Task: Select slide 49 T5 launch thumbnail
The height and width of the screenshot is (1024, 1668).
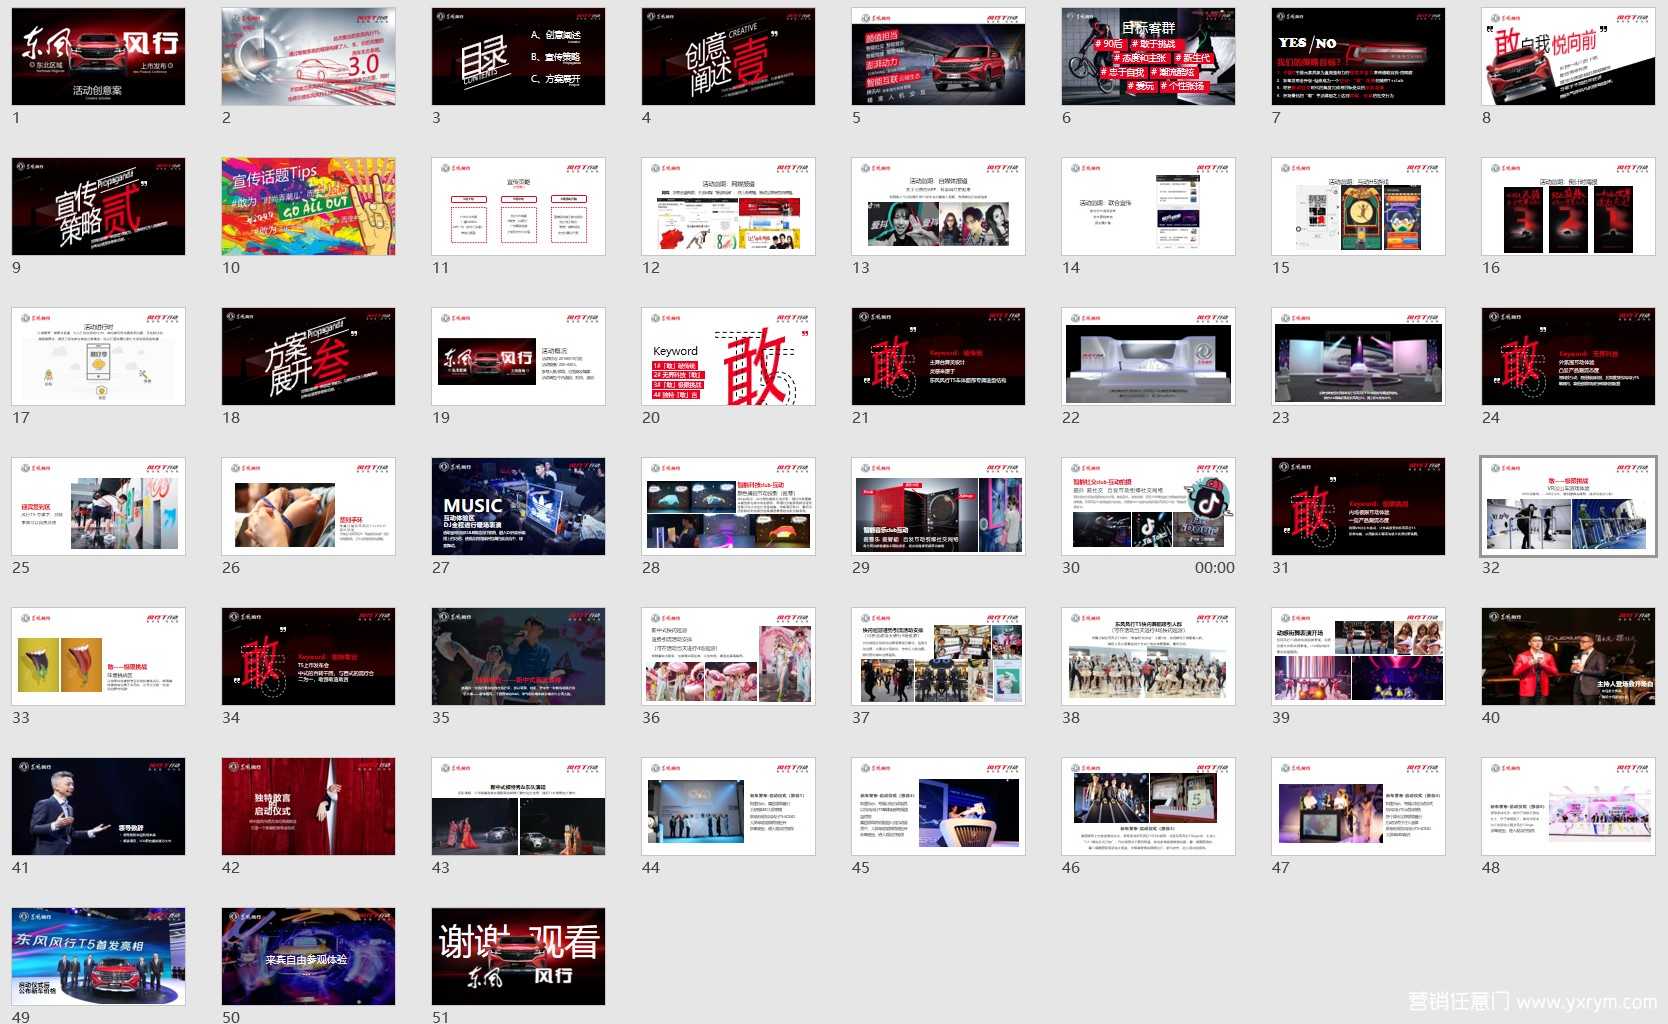Action: [98, 956]
